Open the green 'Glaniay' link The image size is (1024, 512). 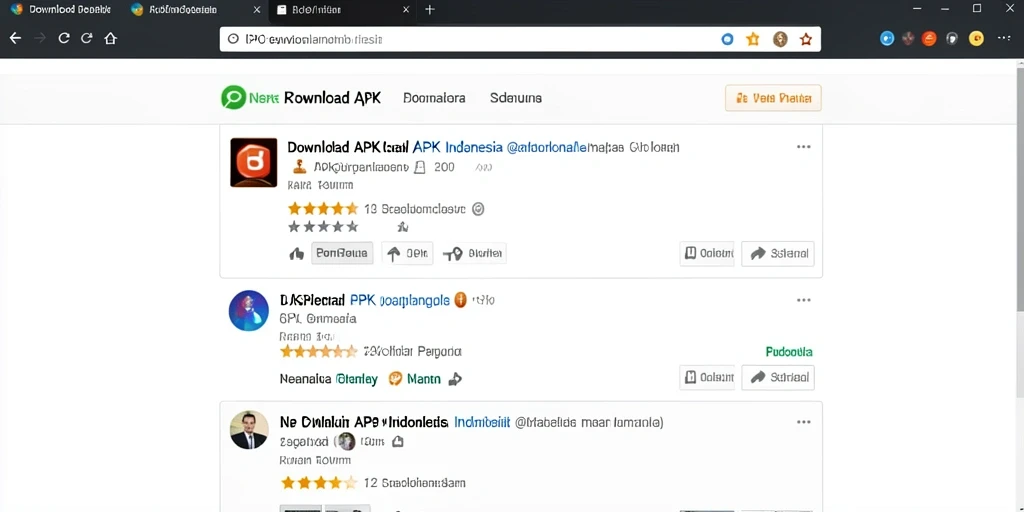click(x=357, y=379)
